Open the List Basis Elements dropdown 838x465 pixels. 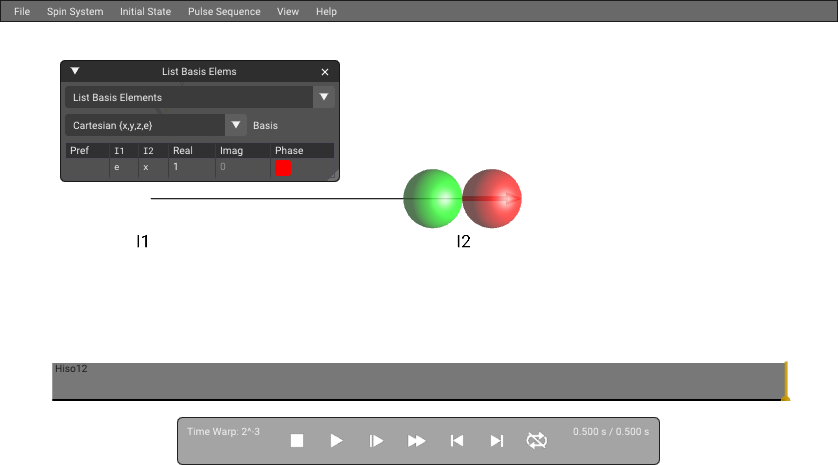click(200, 97)
